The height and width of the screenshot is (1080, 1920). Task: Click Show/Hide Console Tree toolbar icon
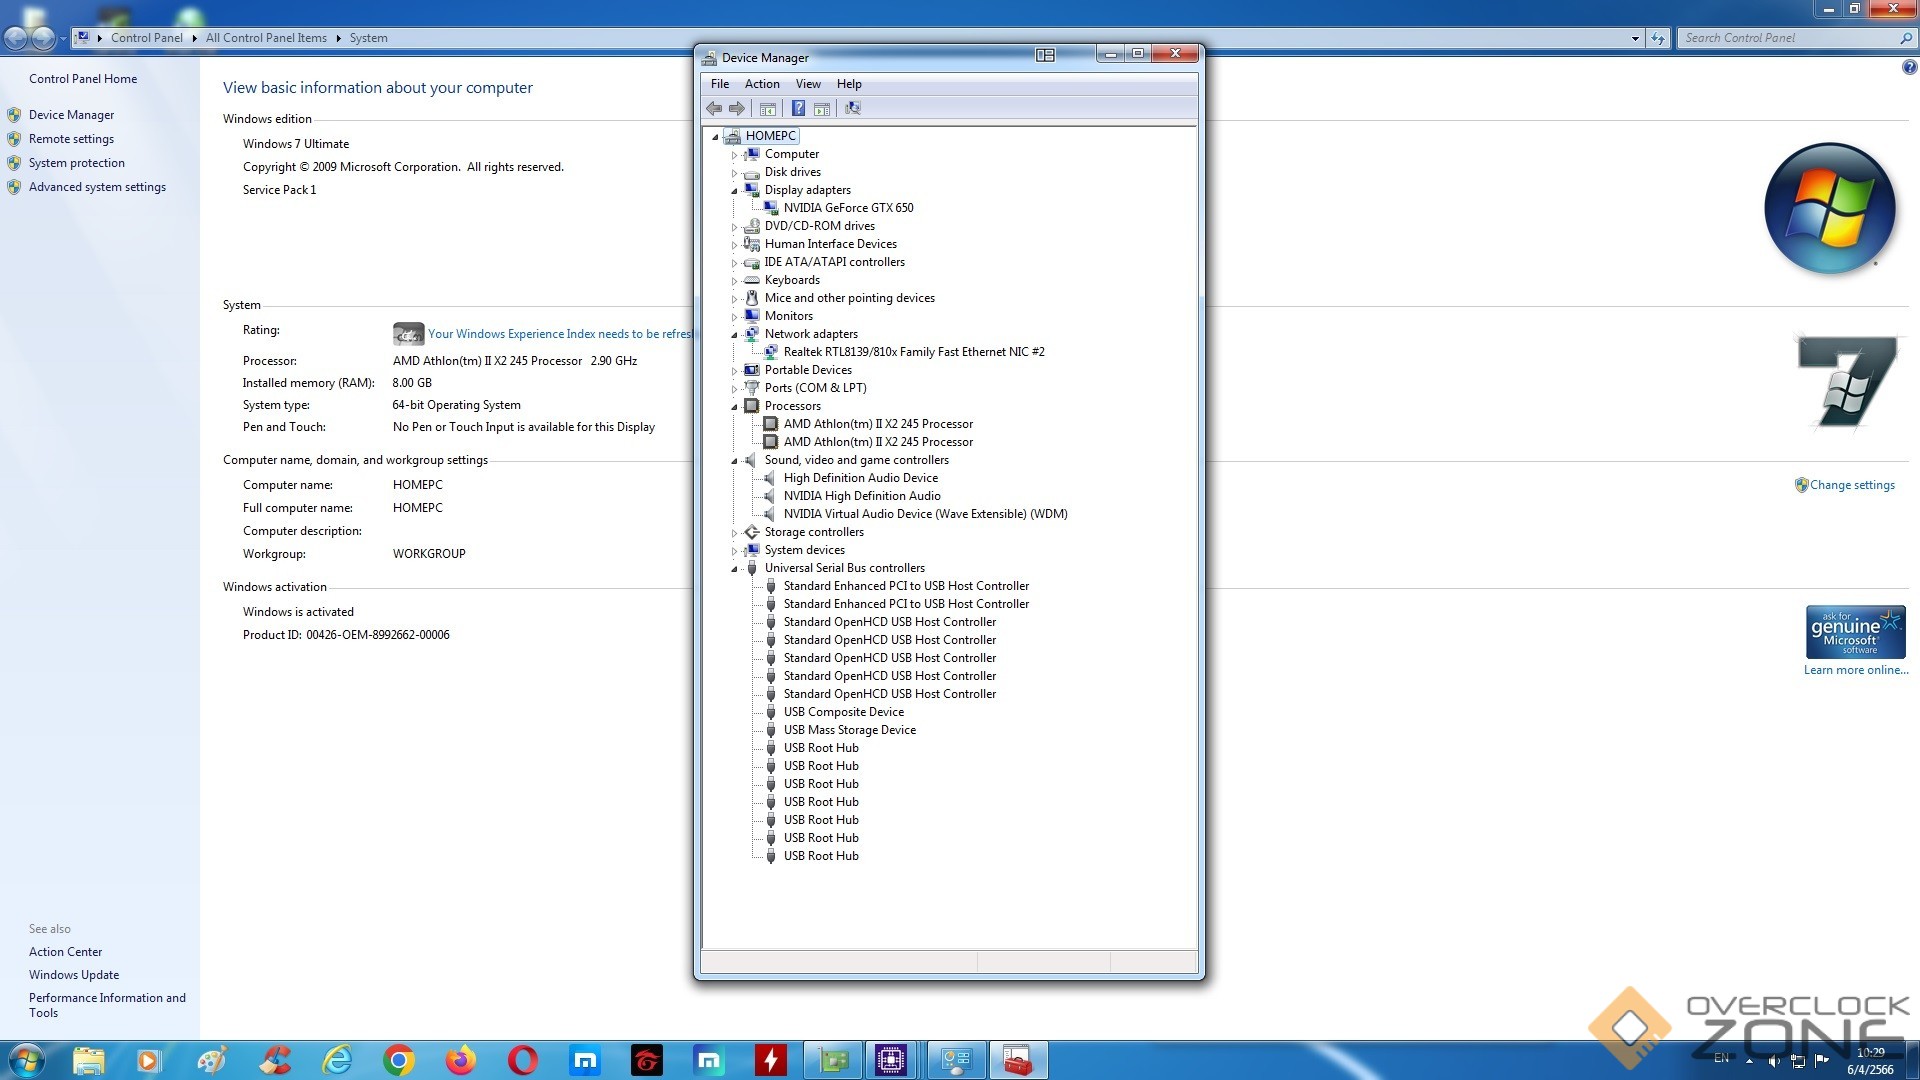767,108
